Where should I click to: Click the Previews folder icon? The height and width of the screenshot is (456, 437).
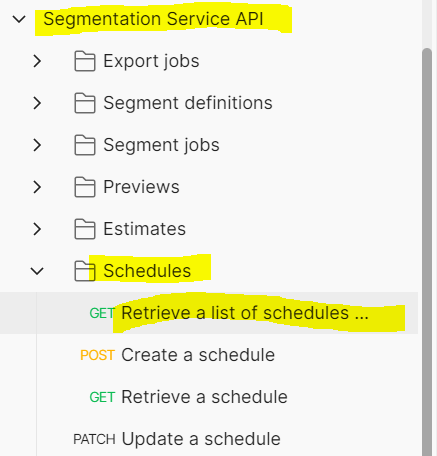(x=85, y=187)
